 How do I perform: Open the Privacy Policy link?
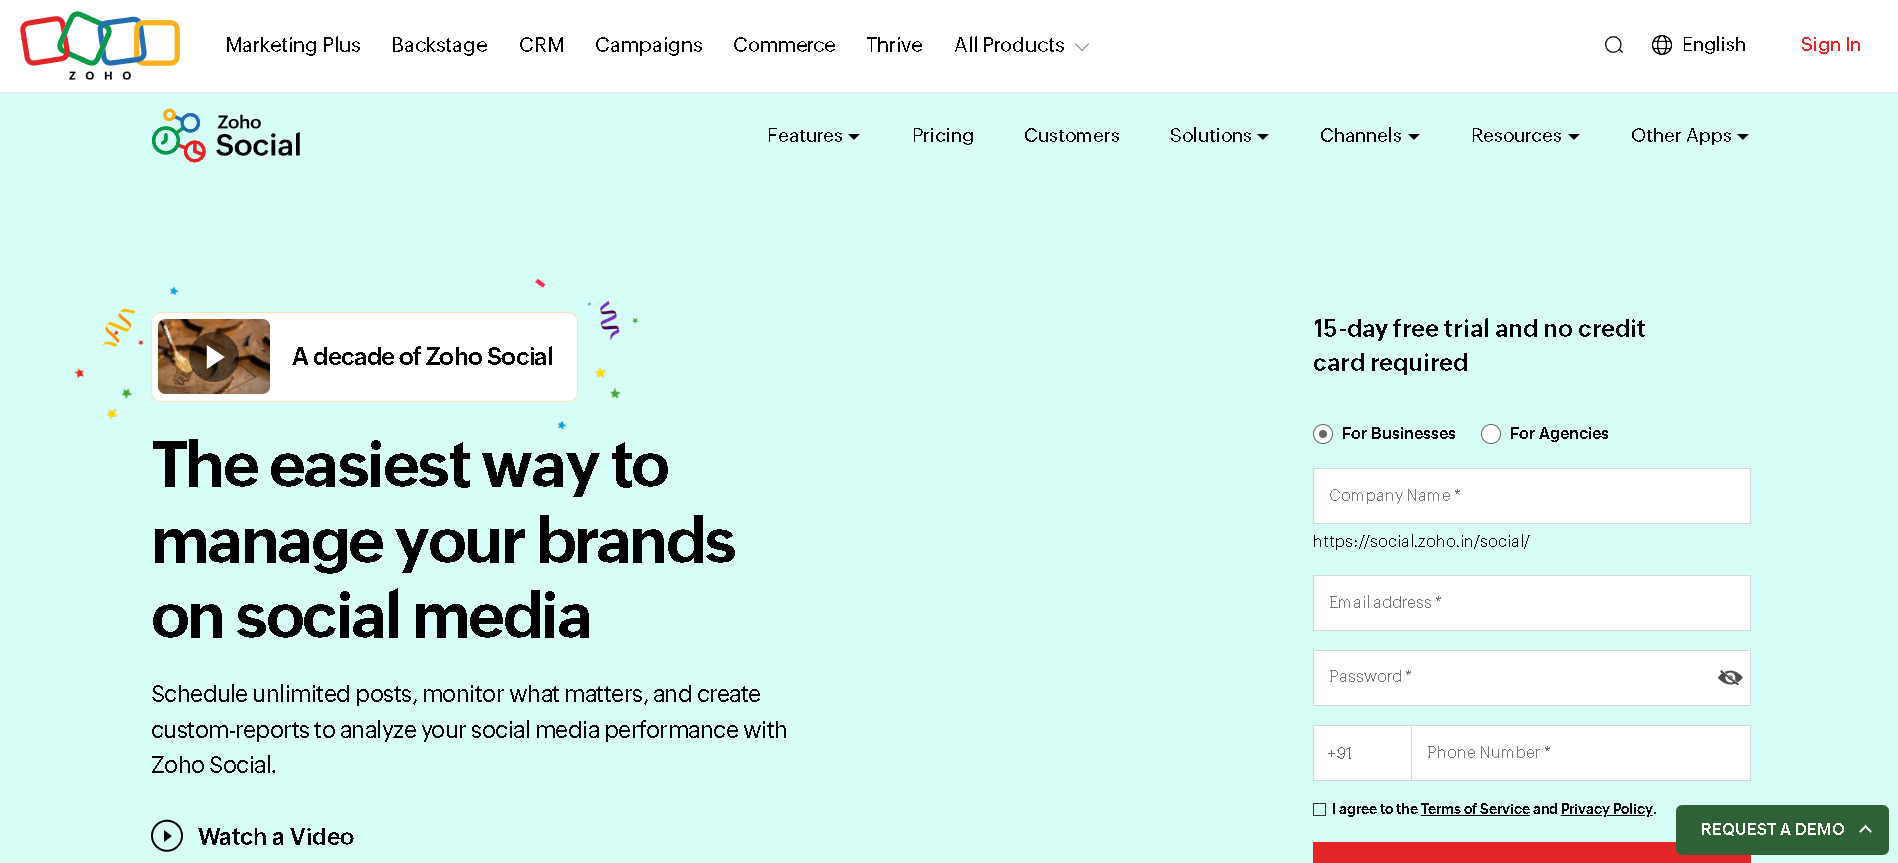coord(1606,809)
